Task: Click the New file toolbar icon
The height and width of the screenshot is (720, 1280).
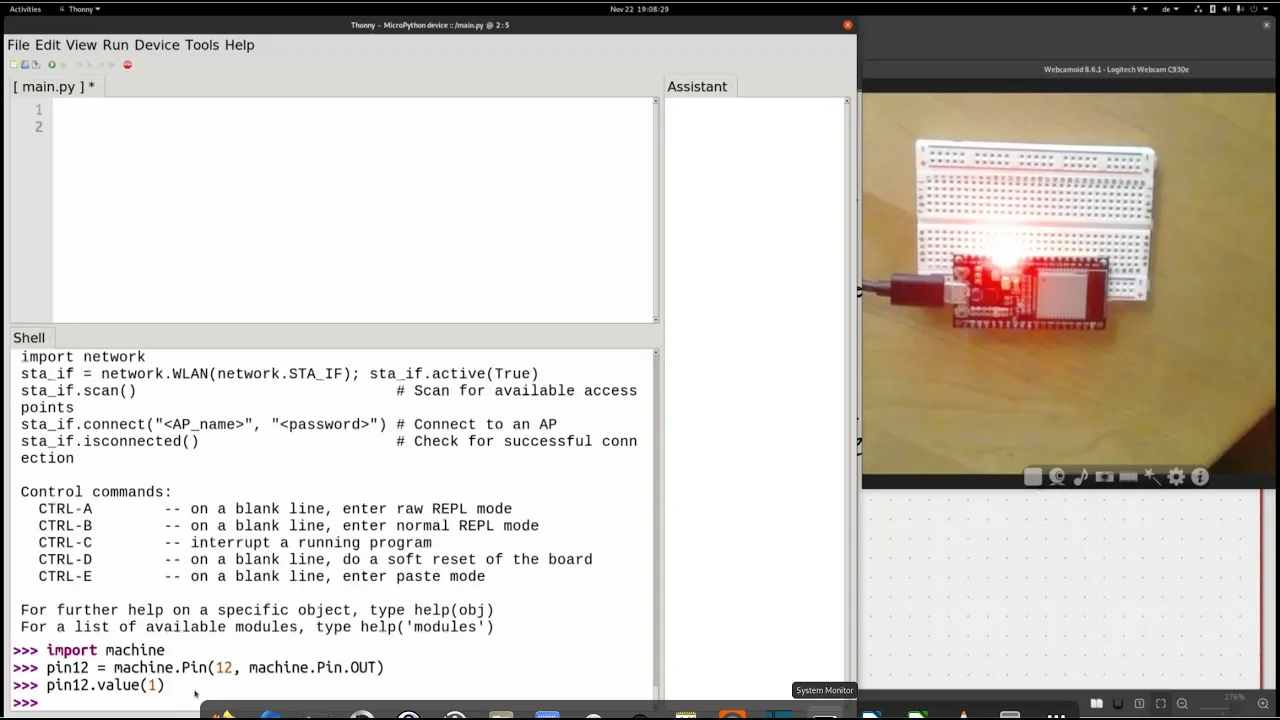Action: 14,64
